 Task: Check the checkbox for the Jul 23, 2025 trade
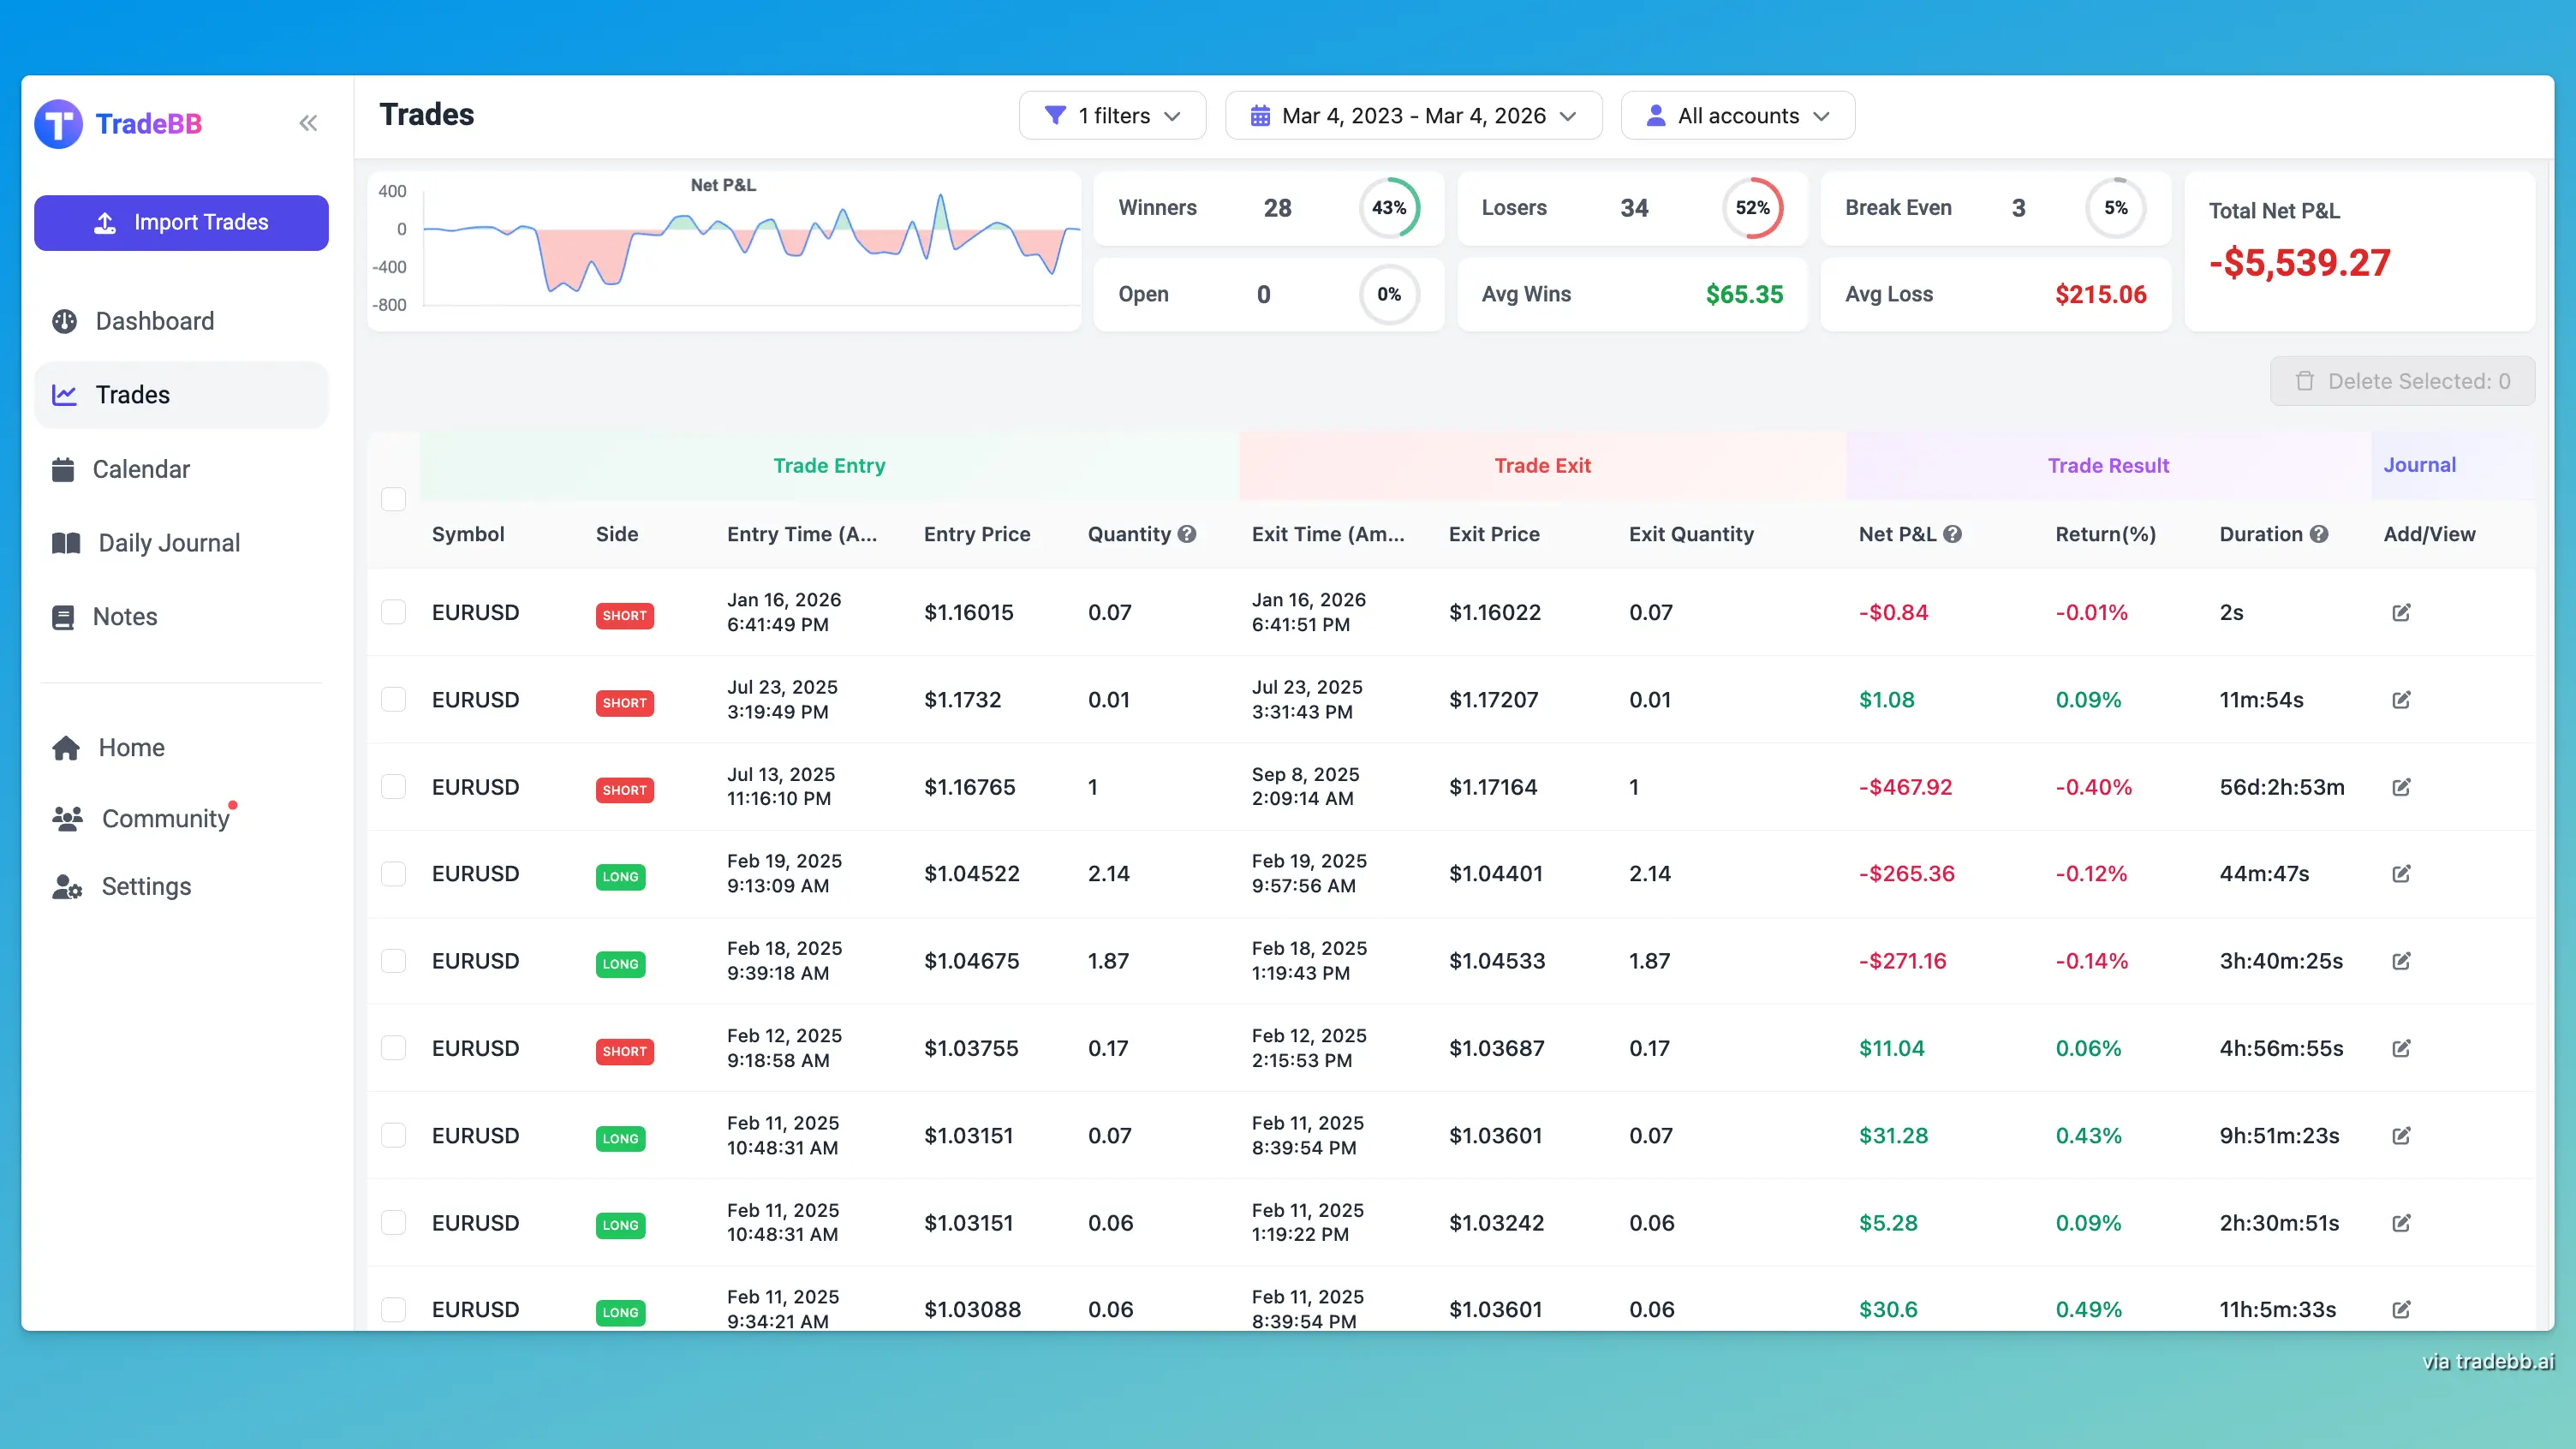pyautogui.click(x=394, y=699)
